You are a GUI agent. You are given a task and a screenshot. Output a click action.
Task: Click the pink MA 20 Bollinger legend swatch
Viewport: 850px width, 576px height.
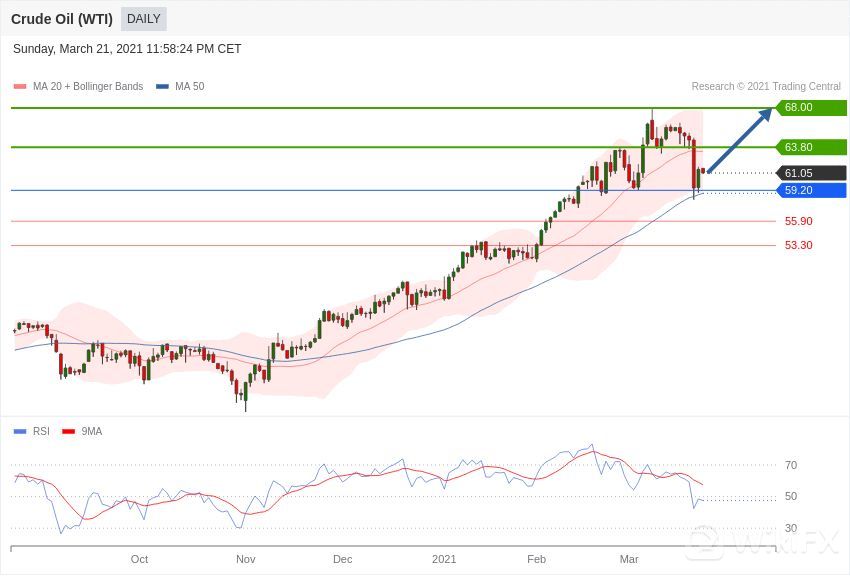(x=20, y=87)
